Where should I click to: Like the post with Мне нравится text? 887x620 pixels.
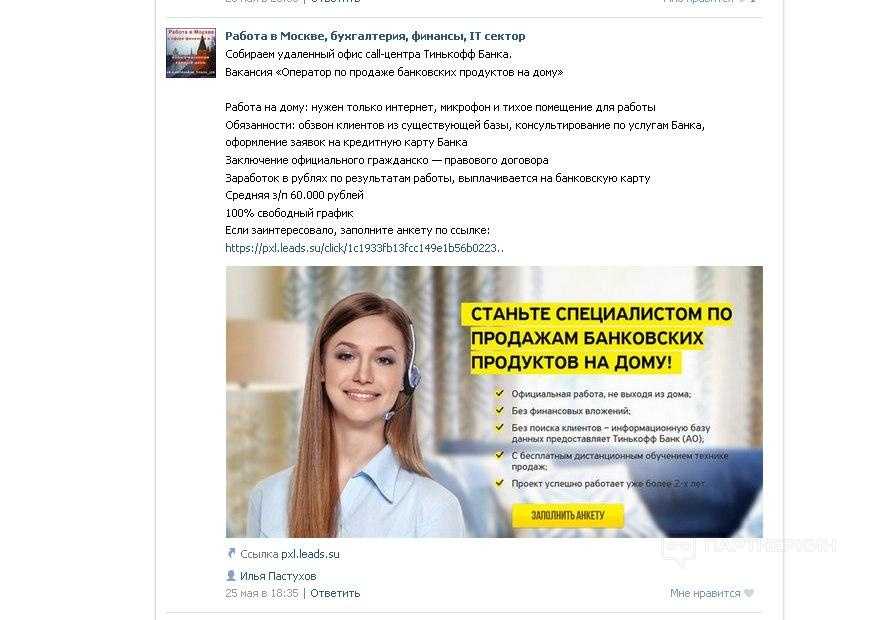[x=705, y=593]
